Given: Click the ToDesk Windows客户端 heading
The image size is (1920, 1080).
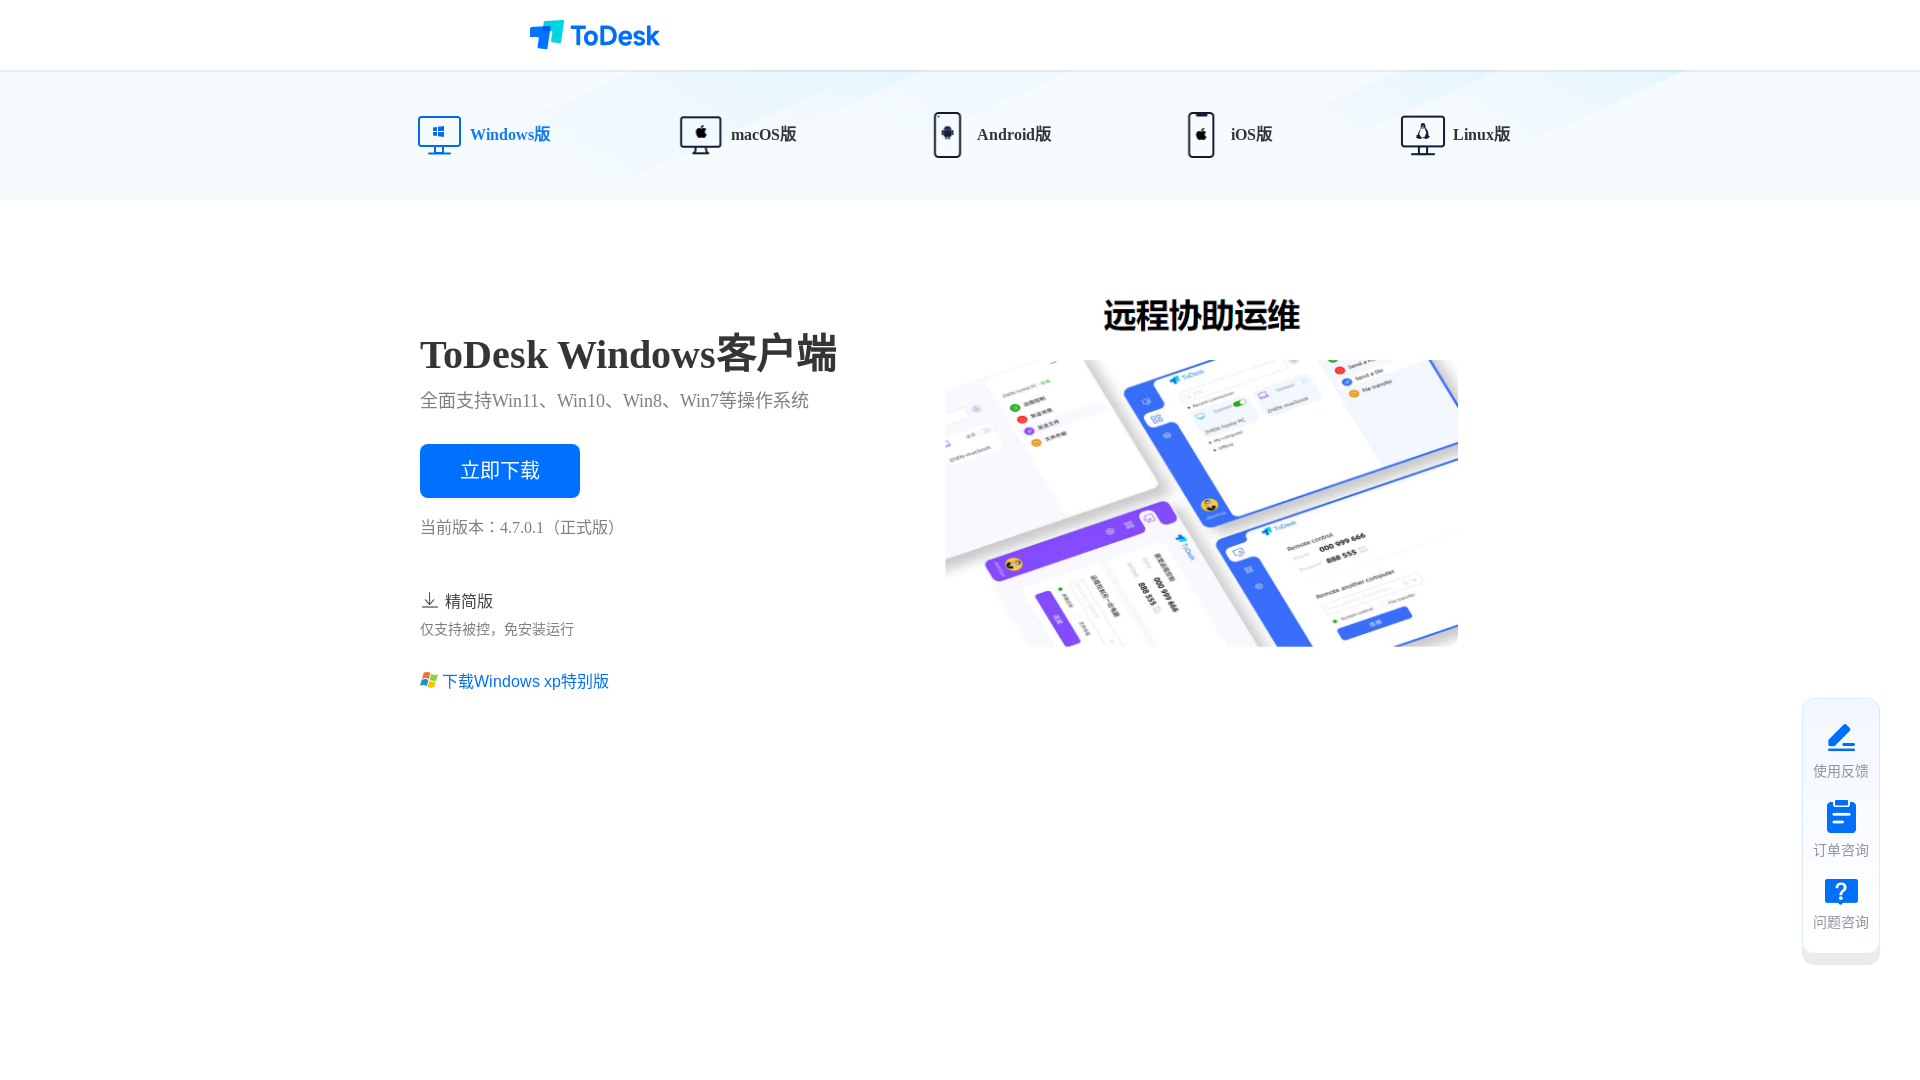Looking at the screenshot, I should pyautogui.click(x=628, y=354).
